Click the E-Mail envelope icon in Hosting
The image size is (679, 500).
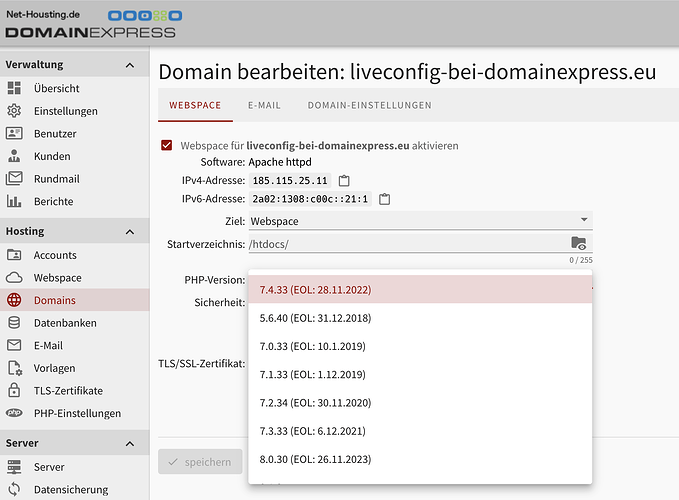tap(14, 345)
